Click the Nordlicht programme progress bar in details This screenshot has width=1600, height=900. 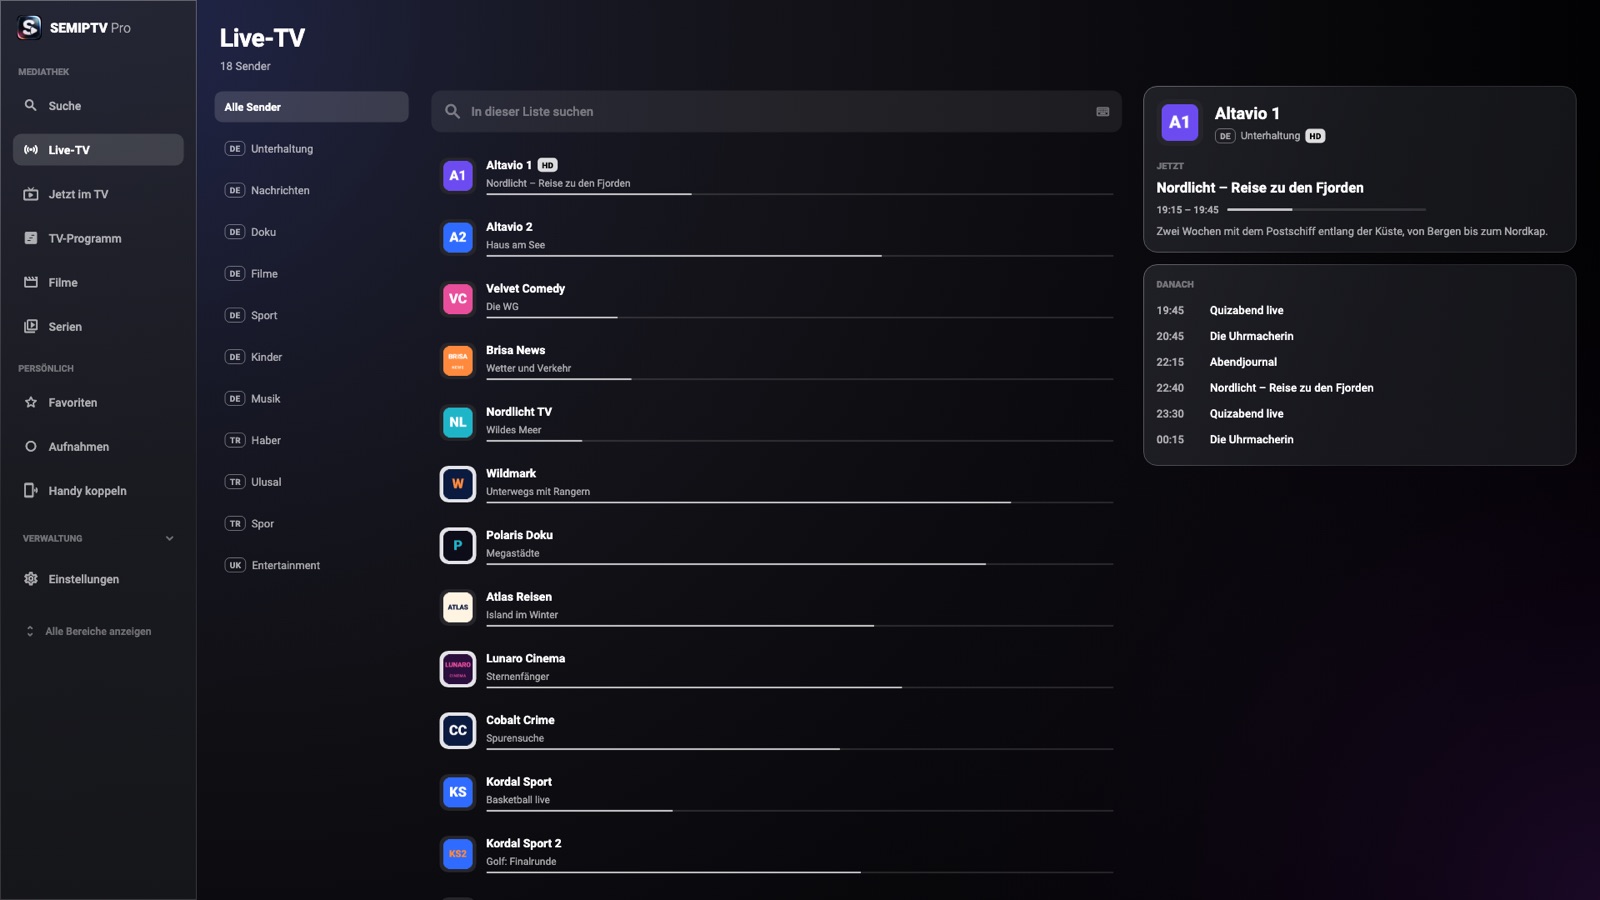tap(1326, 210)
